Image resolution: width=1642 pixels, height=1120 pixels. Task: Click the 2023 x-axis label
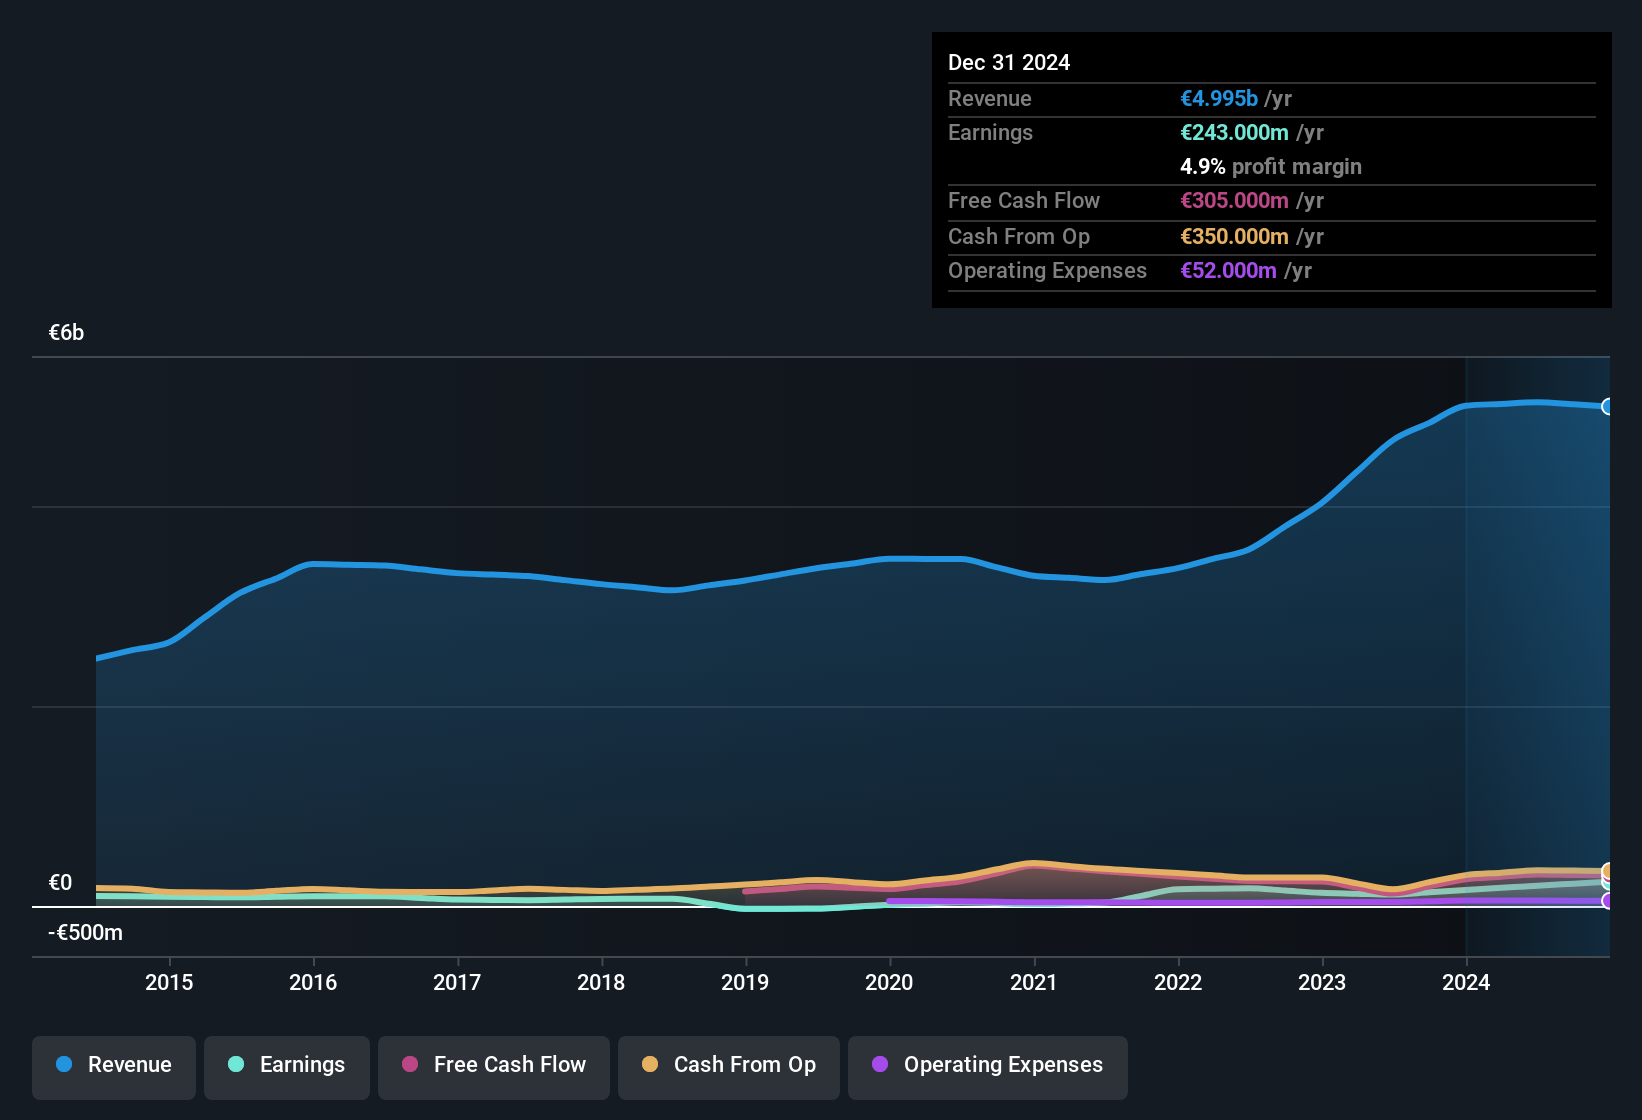[1322, 982]
